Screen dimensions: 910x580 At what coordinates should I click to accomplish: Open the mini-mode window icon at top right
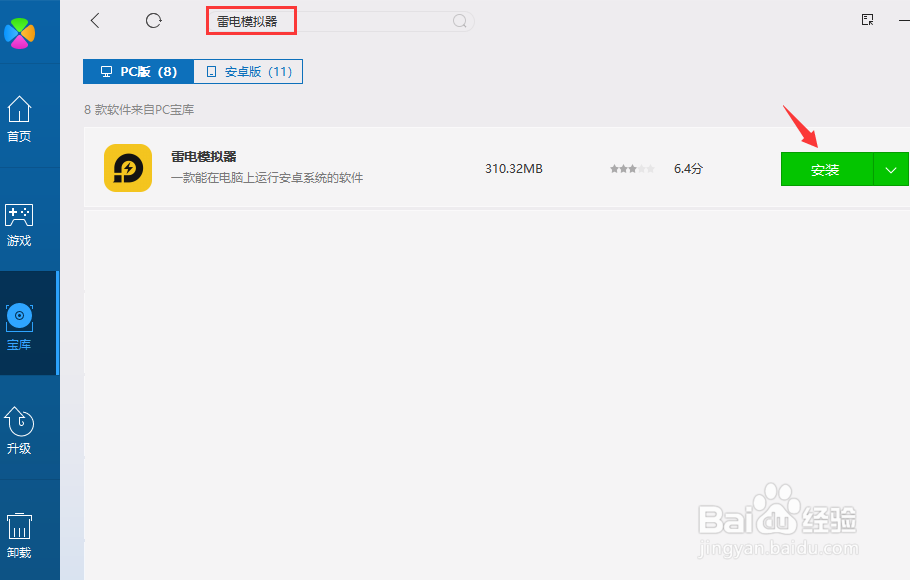[868, 20]
